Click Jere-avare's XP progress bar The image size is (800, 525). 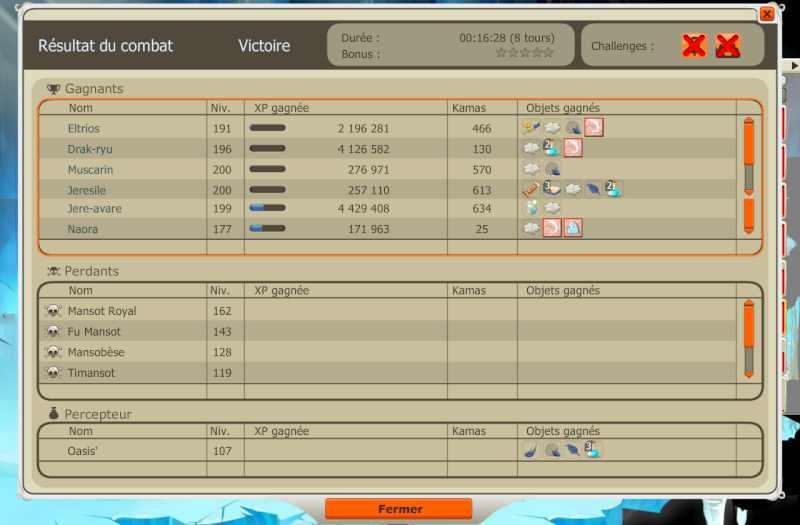[267, 208]
